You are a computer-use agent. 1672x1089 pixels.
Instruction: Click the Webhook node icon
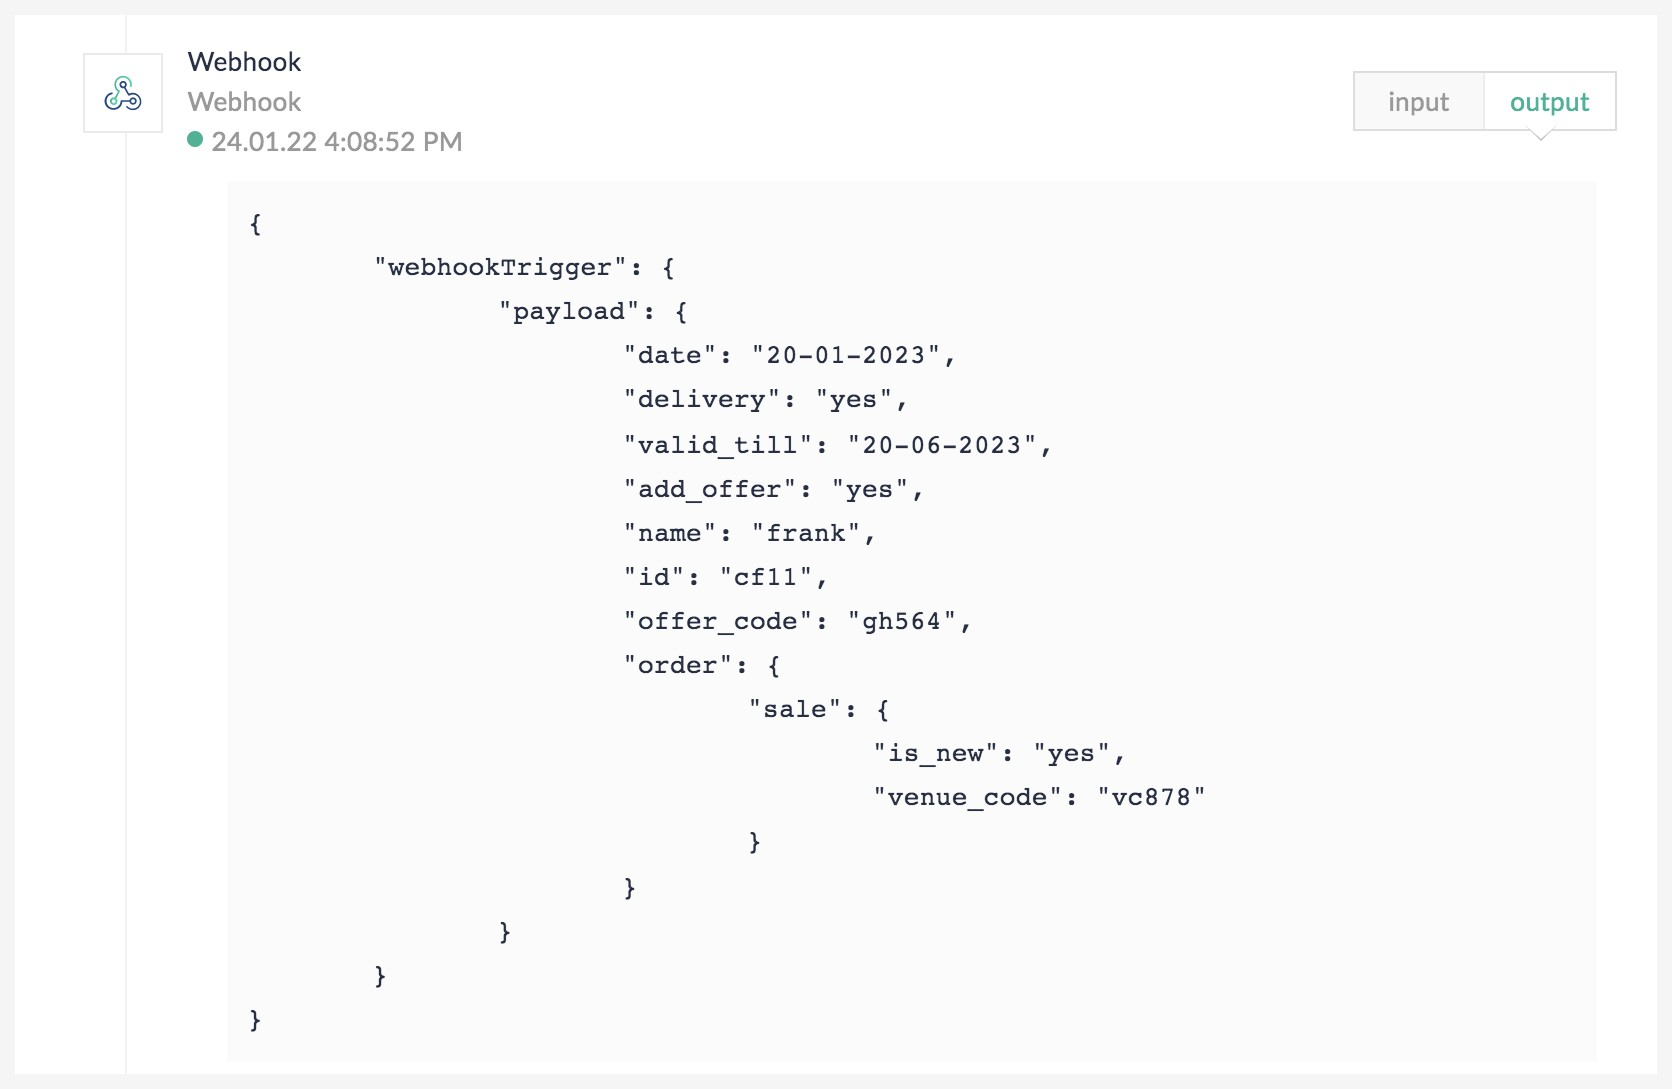click(x=123, y=94)
